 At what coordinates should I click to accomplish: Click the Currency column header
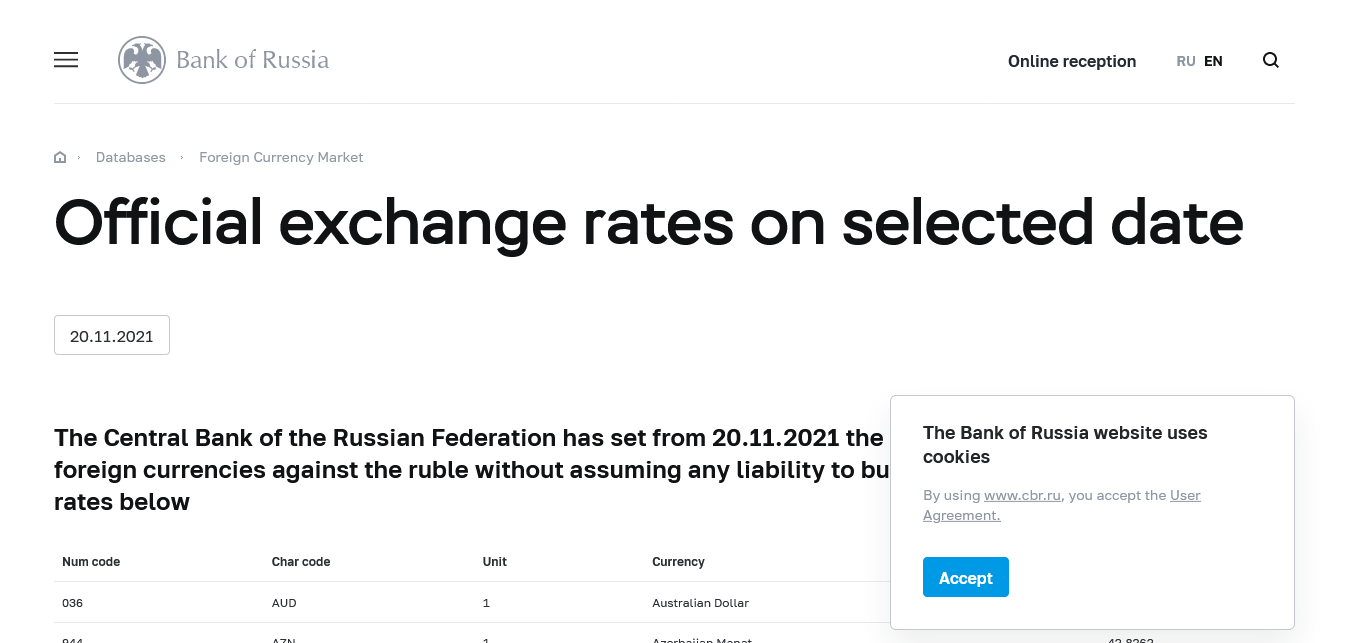click(678, 562)
